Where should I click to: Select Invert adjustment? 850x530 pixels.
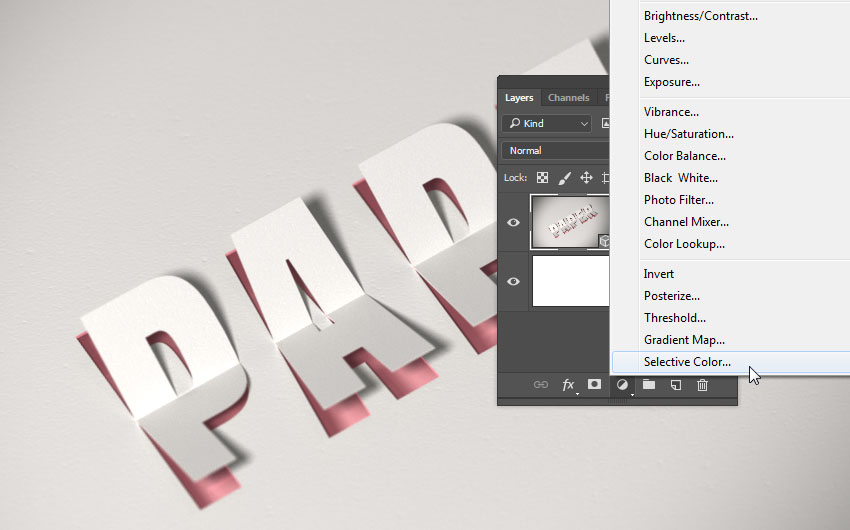click(x=659, y=274)
